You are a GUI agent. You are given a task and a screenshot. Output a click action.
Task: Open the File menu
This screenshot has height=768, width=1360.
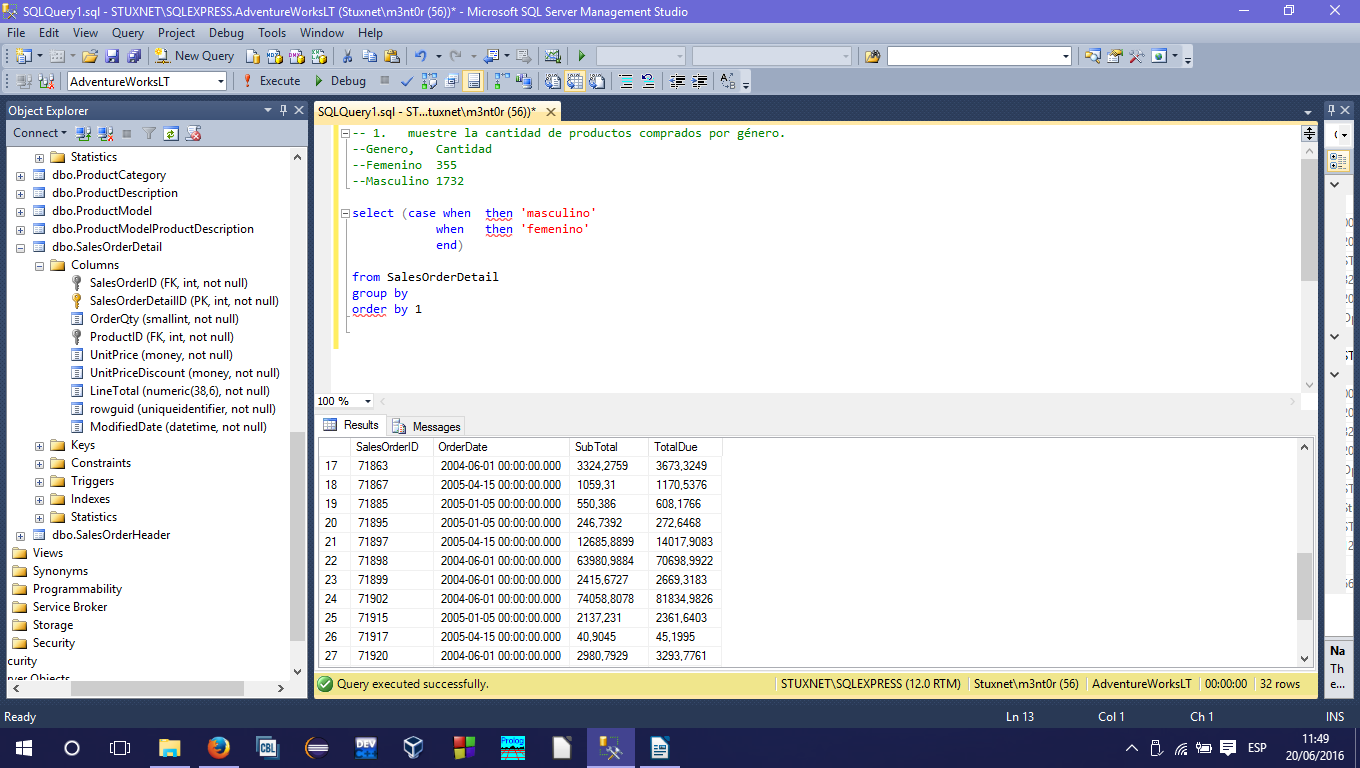pos(16,32)
